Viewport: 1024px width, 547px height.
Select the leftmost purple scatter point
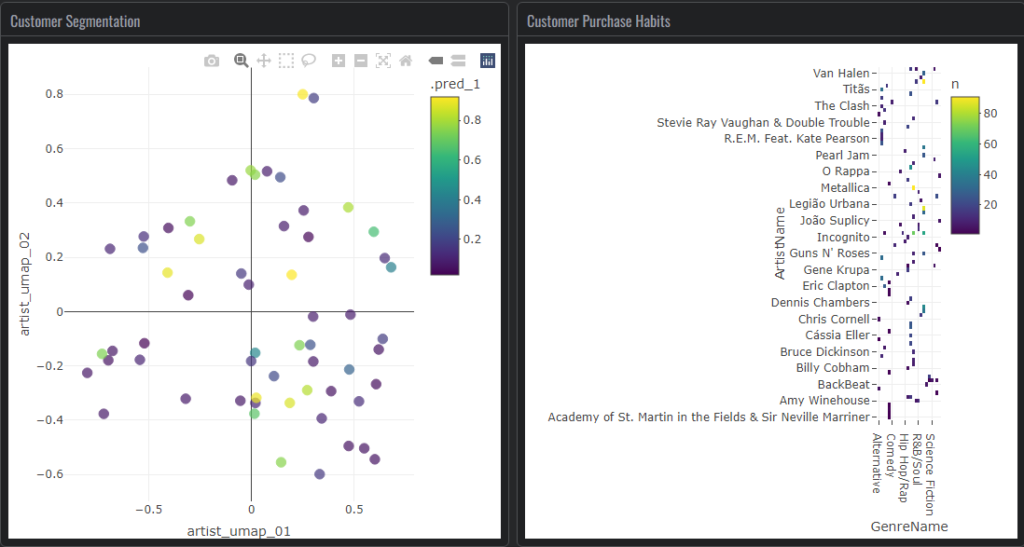pos(87,373)
